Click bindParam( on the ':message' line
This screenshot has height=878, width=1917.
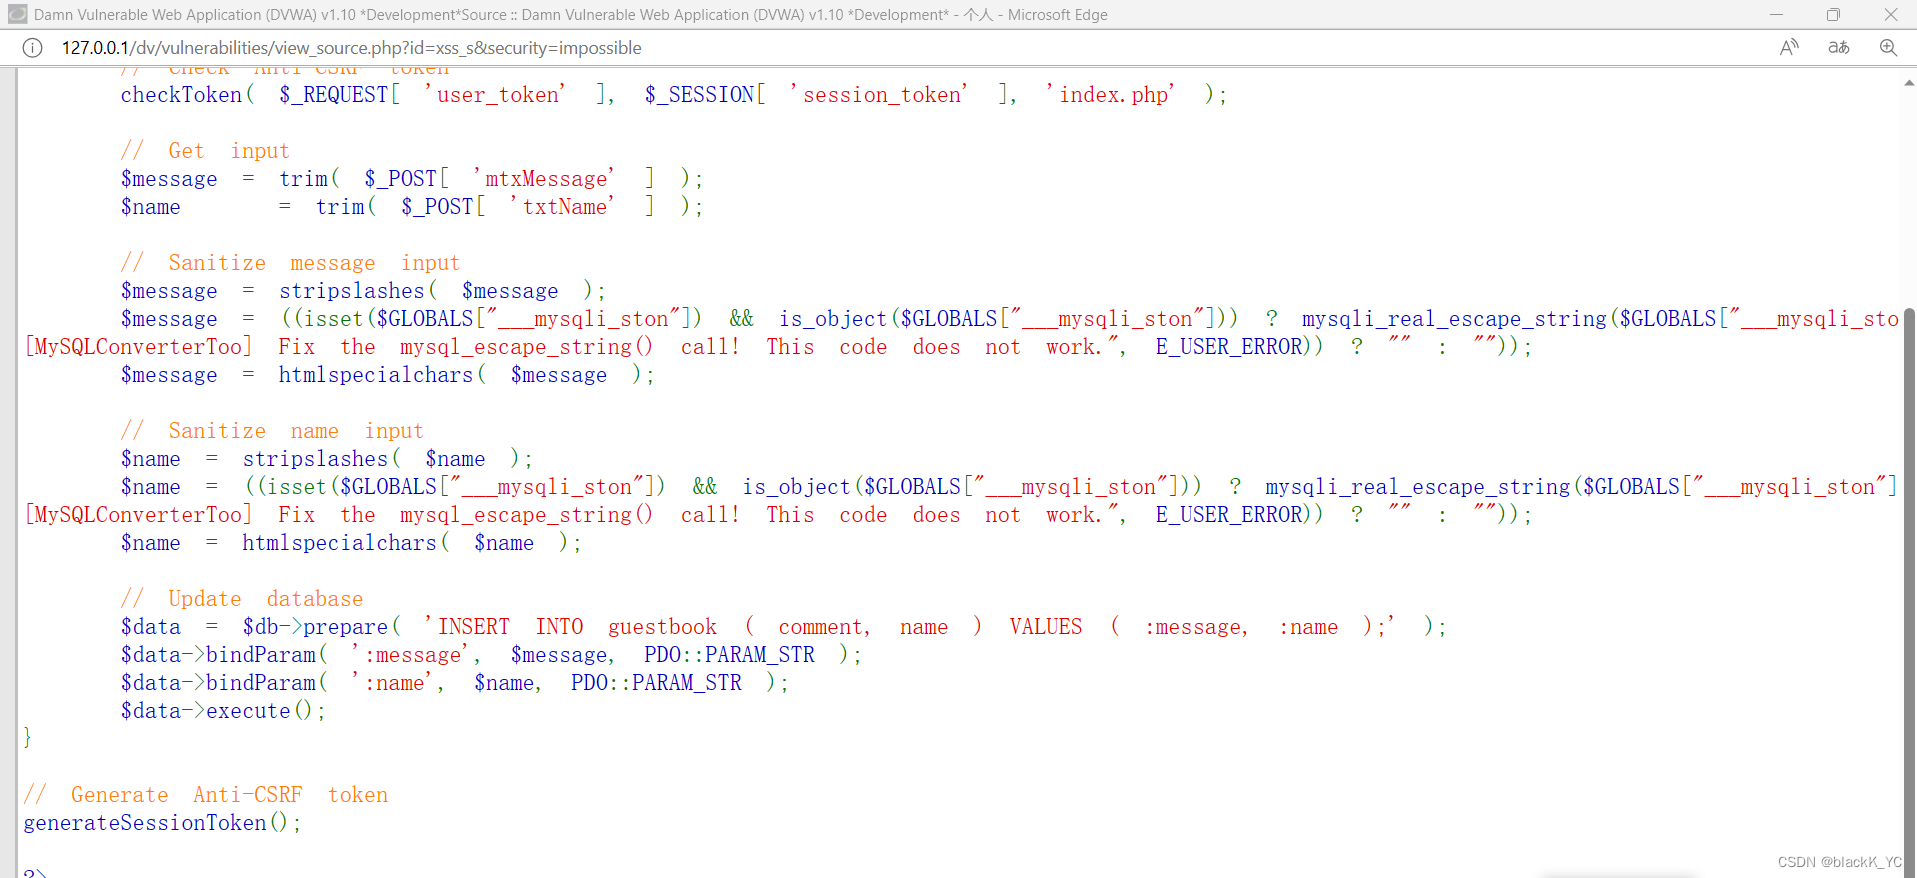(267, 655)
